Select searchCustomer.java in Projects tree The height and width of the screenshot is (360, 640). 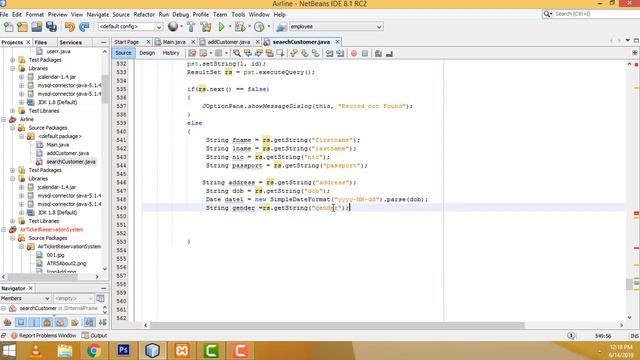71,162
